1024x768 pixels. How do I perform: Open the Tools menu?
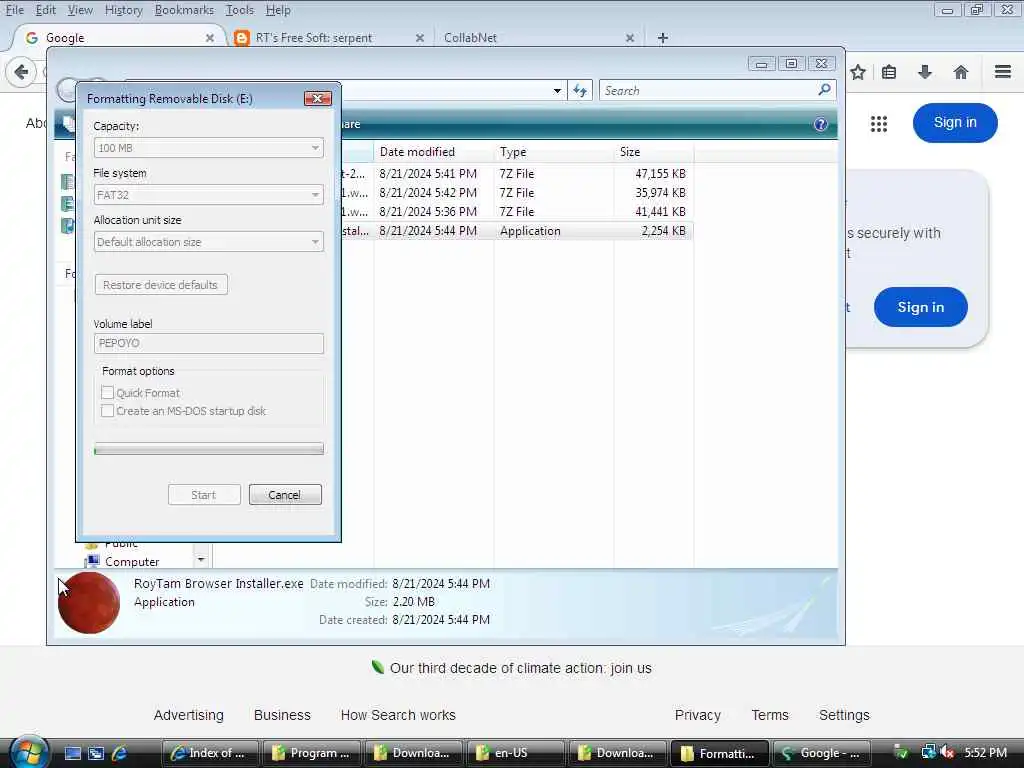click(x=240, y=10)
